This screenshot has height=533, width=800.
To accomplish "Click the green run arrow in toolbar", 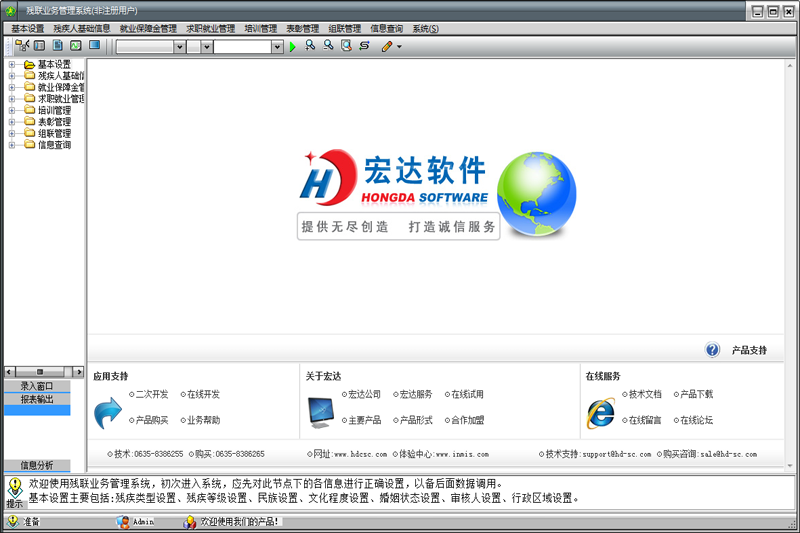I will (292, 47).
